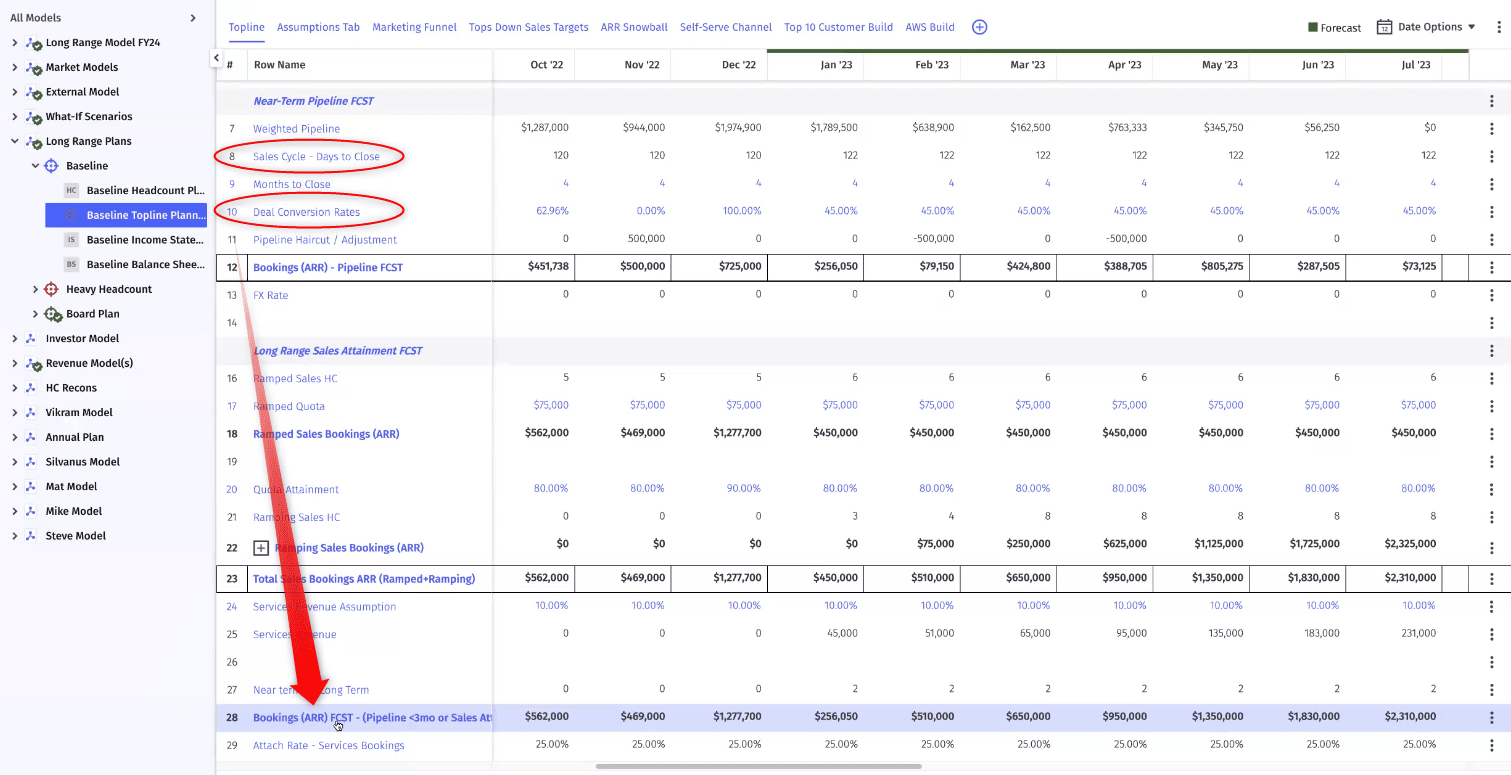Open row menu for Weighted Pipeline
1511x775 pixels.
coord(1491,129)
